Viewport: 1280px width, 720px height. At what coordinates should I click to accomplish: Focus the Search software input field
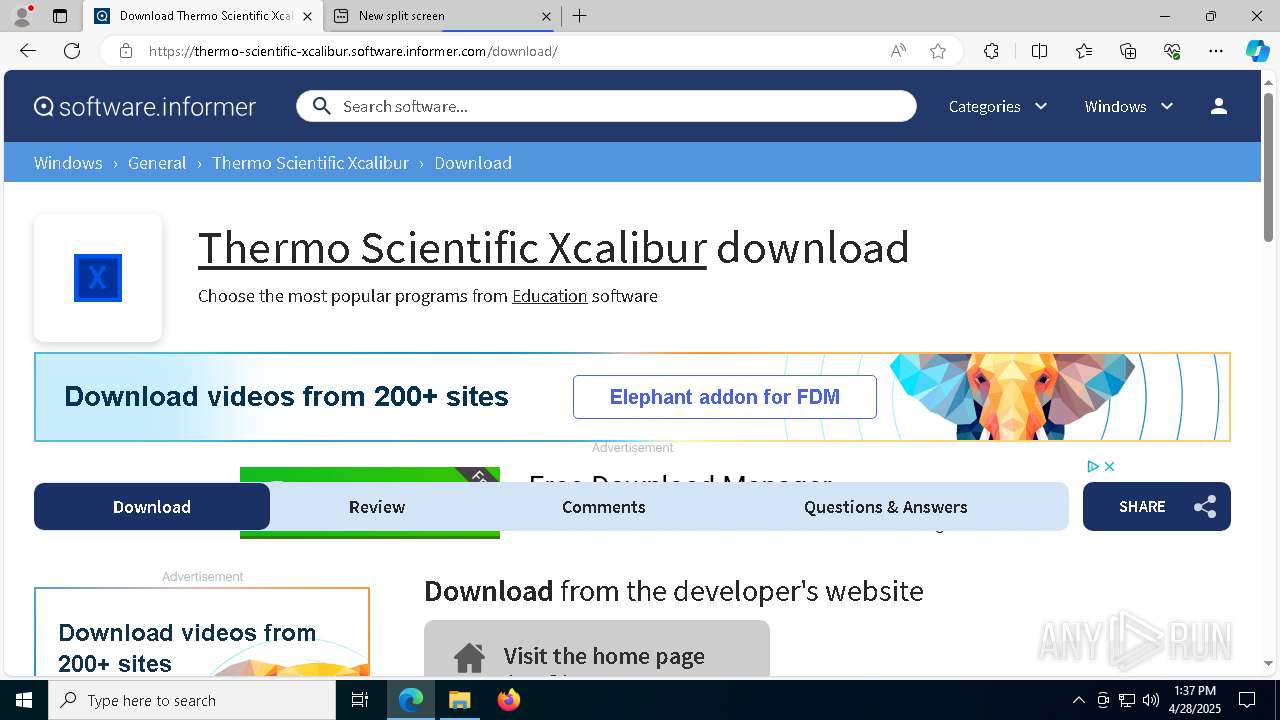point(606,106)
